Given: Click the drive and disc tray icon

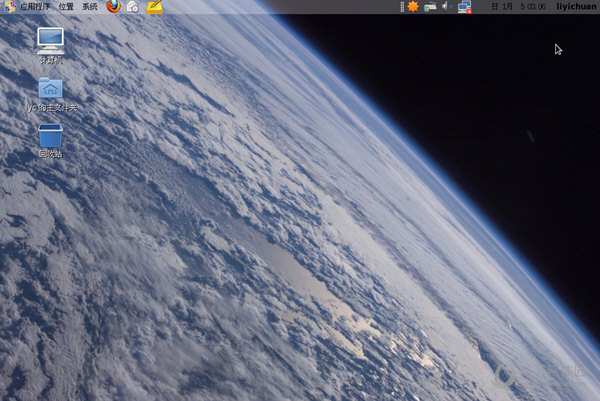Looking at the screenshot, I should (430, 7).
